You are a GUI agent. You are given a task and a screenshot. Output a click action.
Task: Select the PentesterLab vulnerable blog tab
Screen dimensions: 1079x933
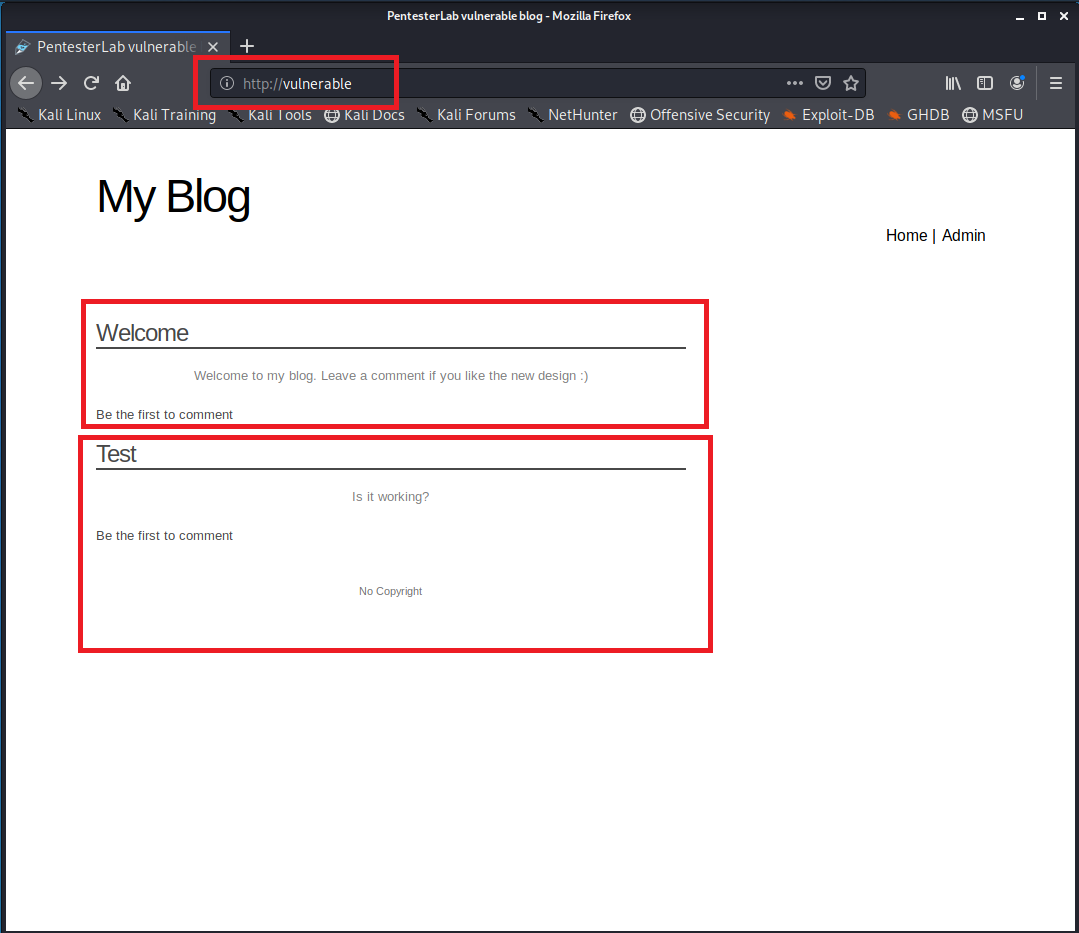115,47
